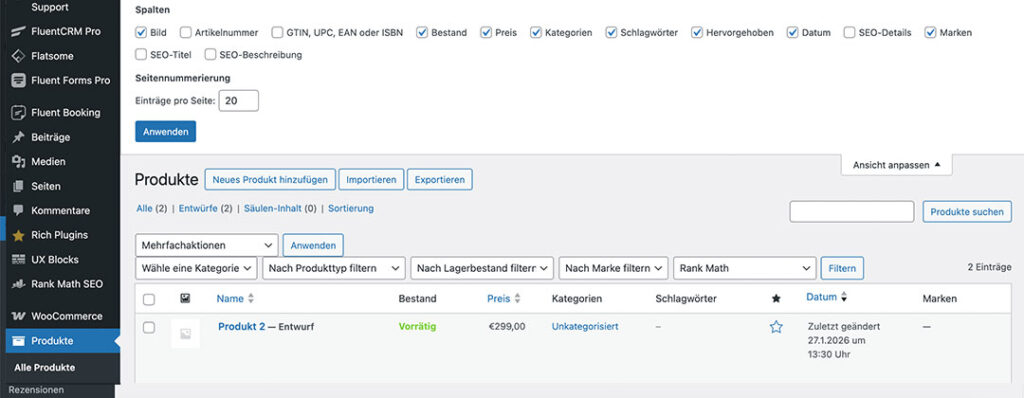Viewport: 1024px width, 398px height.
Task: Toggle featured star for Produkt 2
Action: pyautogui.click(x=776, y=327)
